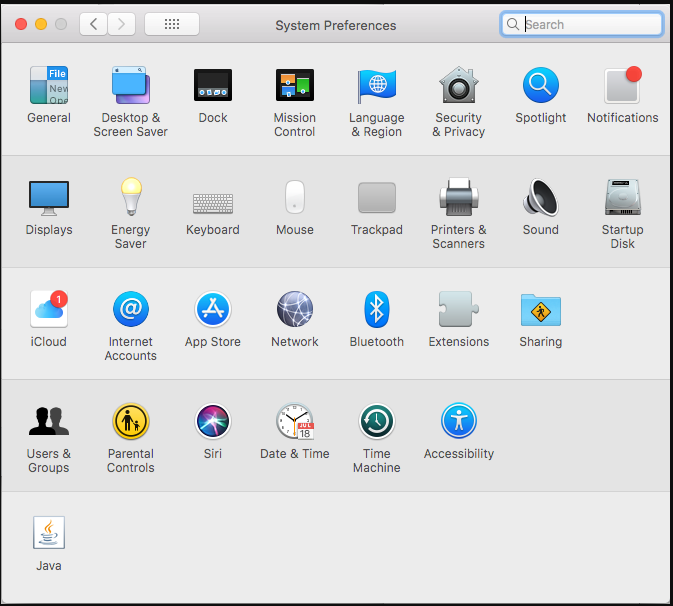673x606 pixels.
Task: Click the Search field in toolbar
Action: click(590, 24)
